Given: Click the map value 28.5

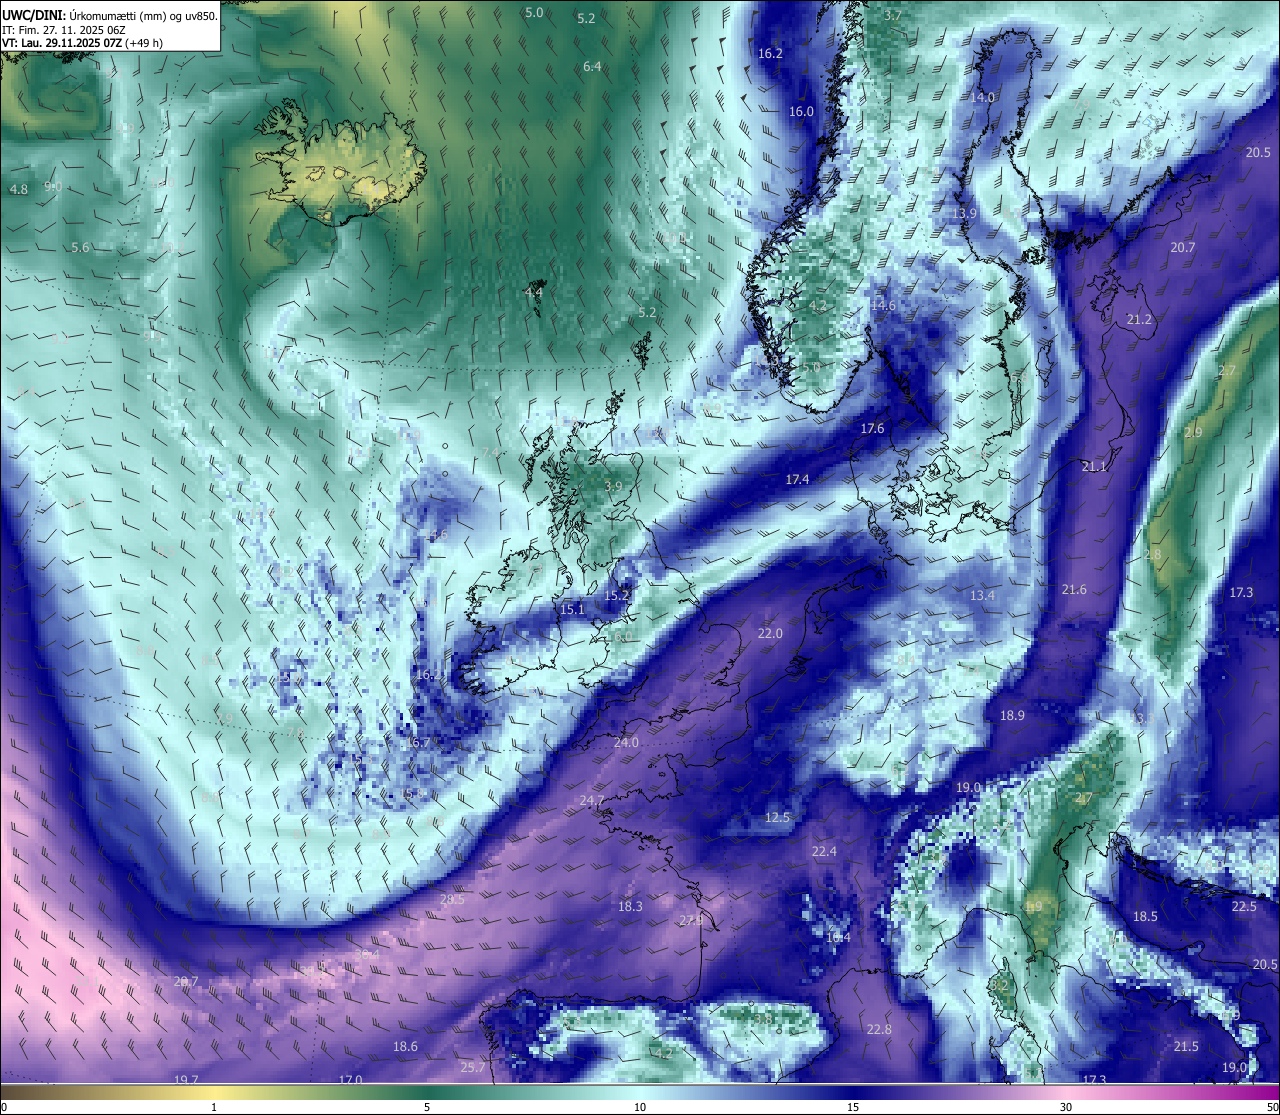Looking at the screenshot, I should [x=452, y=900].
